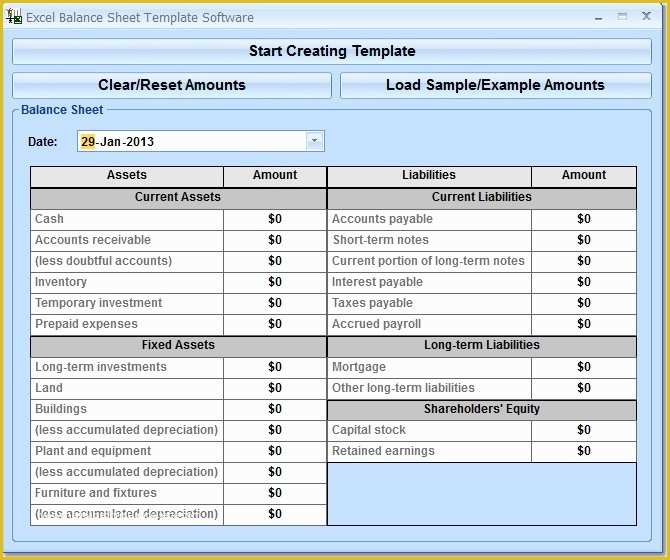
Task: Click the (less doubtful accounts) label
Action: pyautogui.click(x=103, y=261)
